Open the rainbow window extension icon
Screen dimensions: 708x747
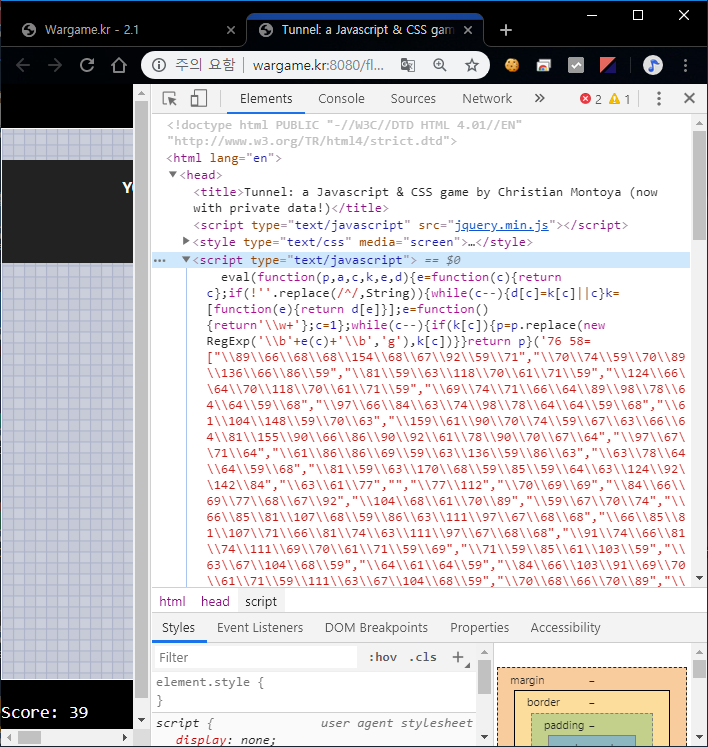[x=544, y=65]
